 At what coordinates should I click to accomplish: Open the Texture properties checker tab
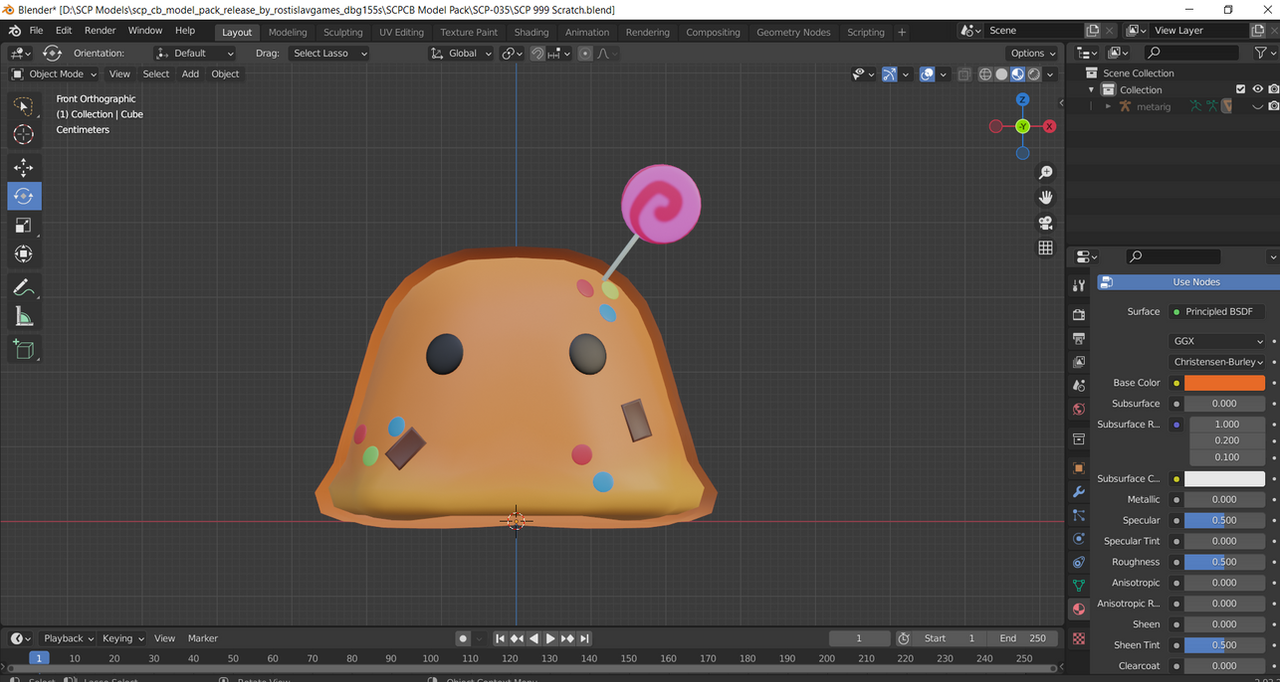click(x=1079, y=638)
